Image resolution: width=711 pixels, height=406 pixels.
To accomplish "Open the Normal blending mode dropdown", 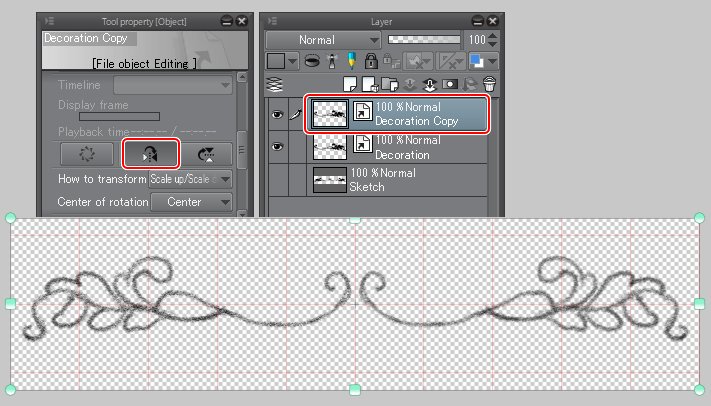I will point(323,40).
